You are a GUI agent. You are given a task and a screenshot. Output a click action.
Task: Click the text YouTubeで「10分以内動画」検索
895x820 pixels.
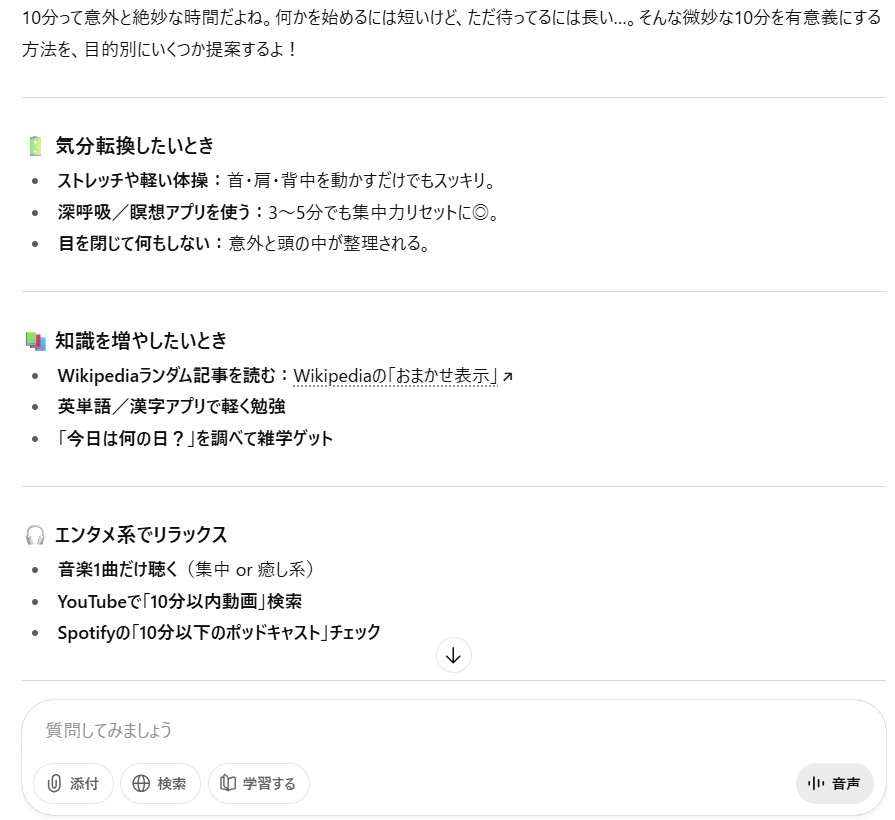coord(180,601)
